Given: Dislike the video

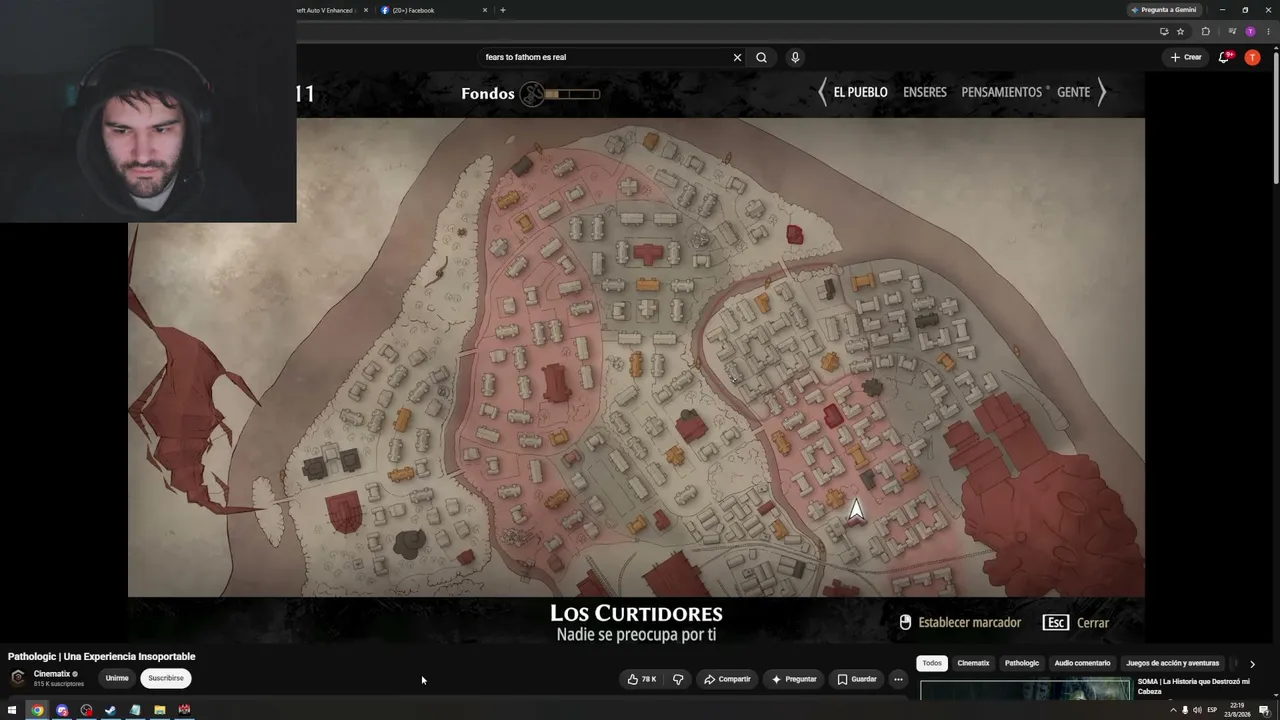Looking at the screenshot, I should [x=678, y=679].
